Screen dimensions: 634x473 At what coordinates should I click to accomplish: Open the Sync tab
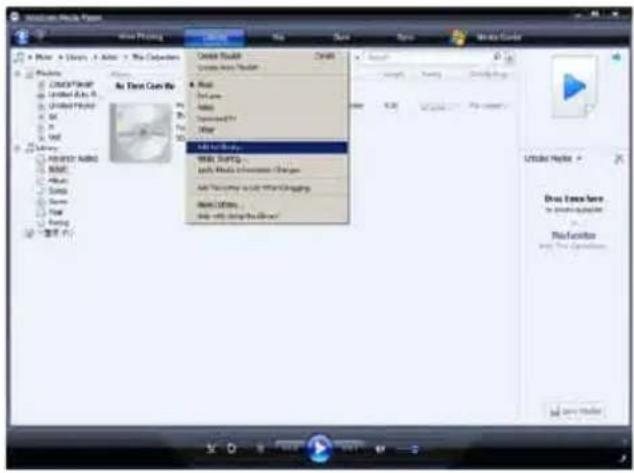405,37
